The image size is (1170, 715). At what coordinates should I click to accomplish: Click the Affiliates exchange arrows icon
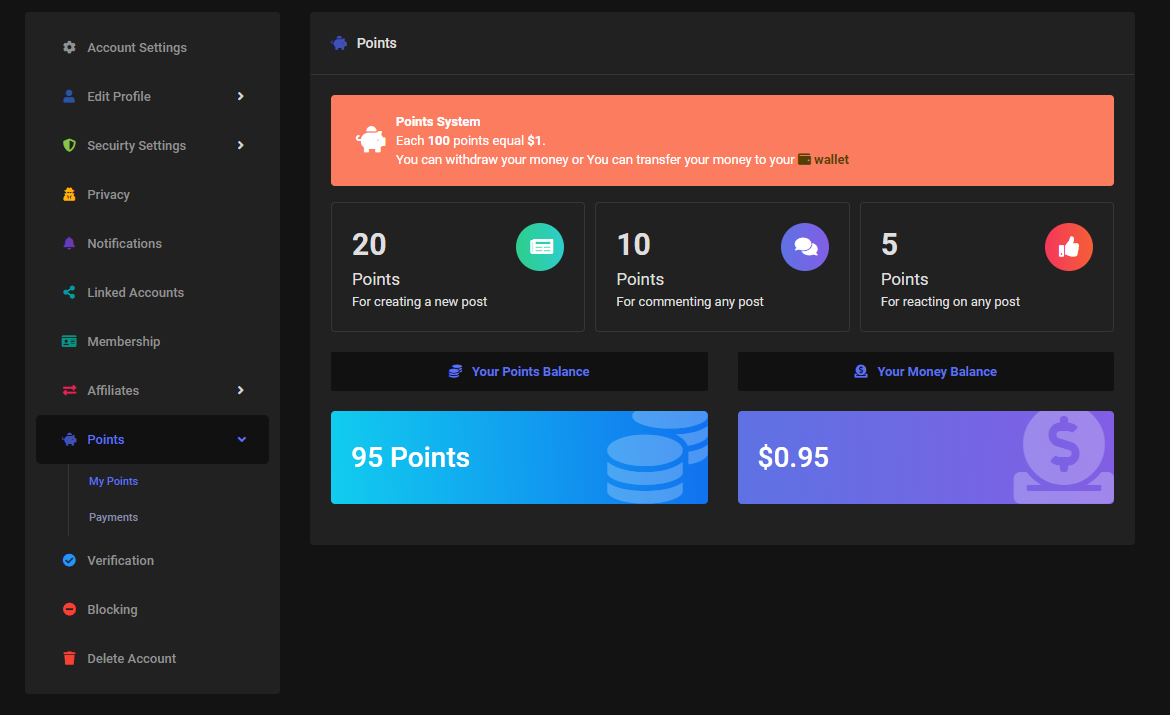tap(69, 390)
